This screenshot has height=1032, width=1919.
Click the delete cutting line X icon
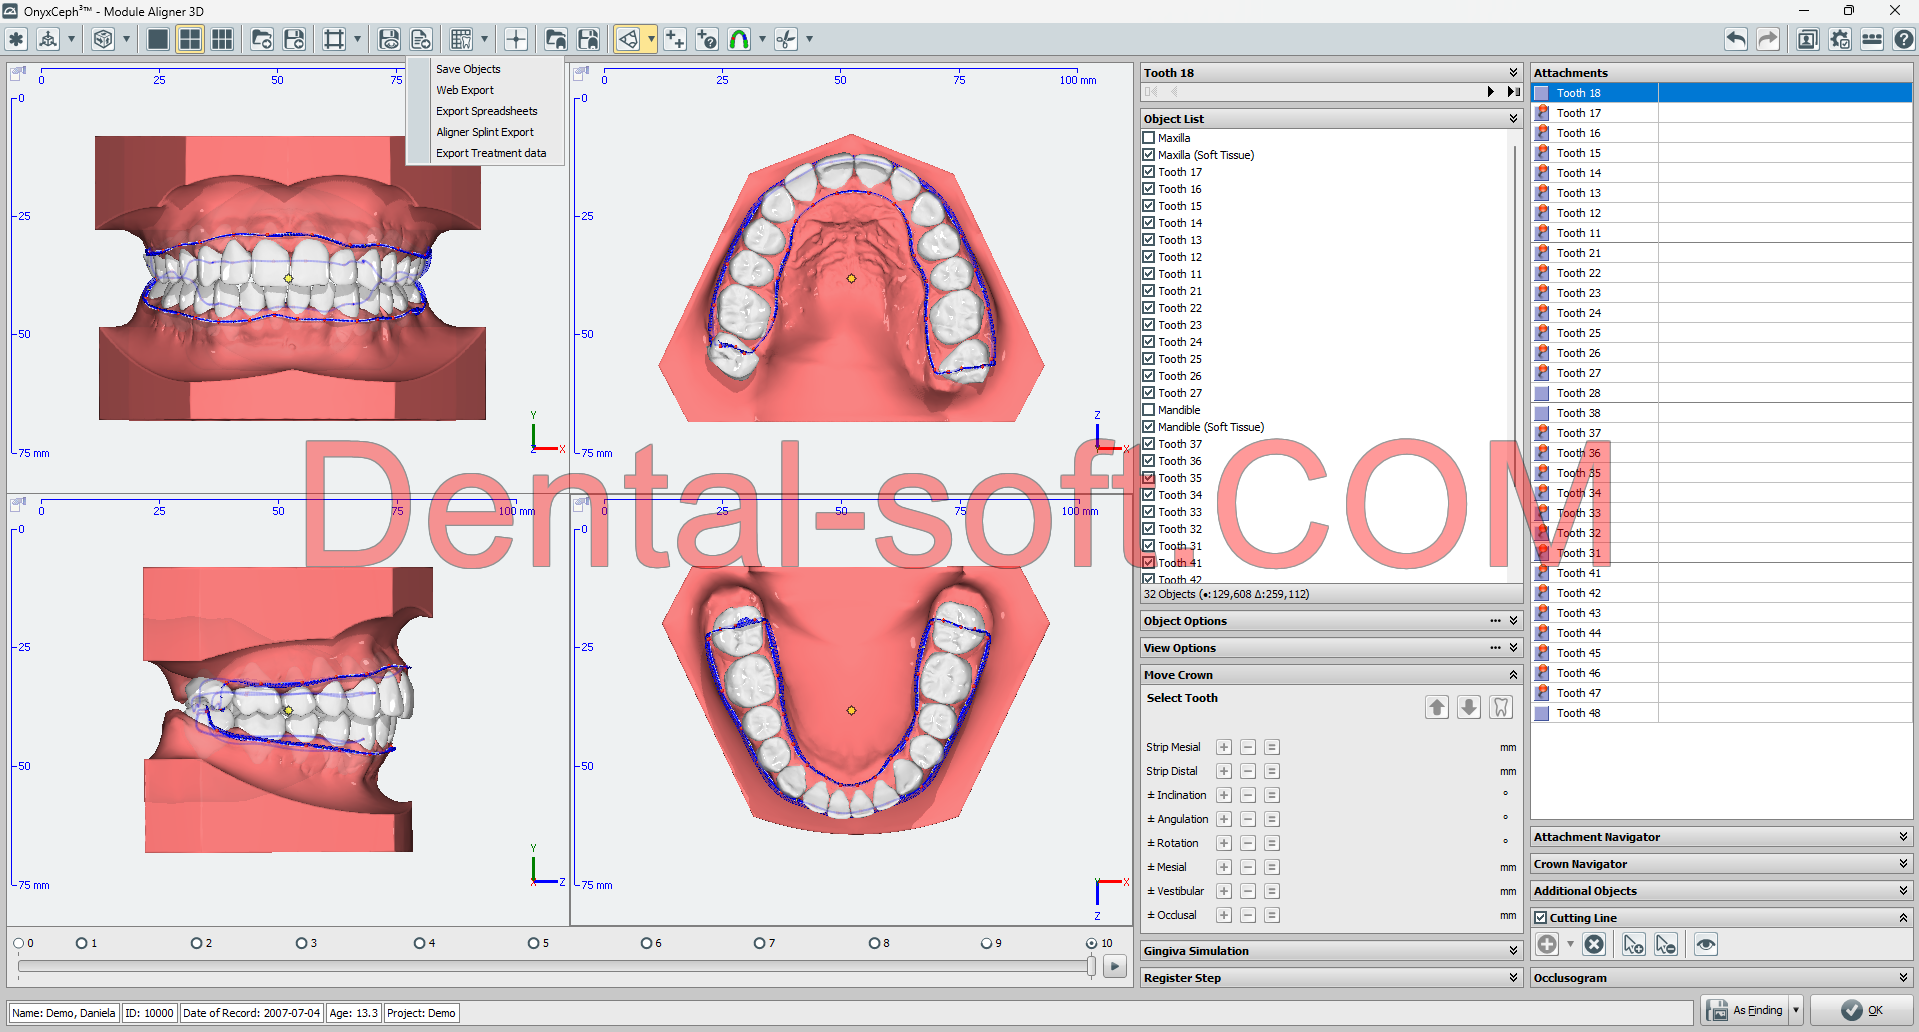point(1594,944)
